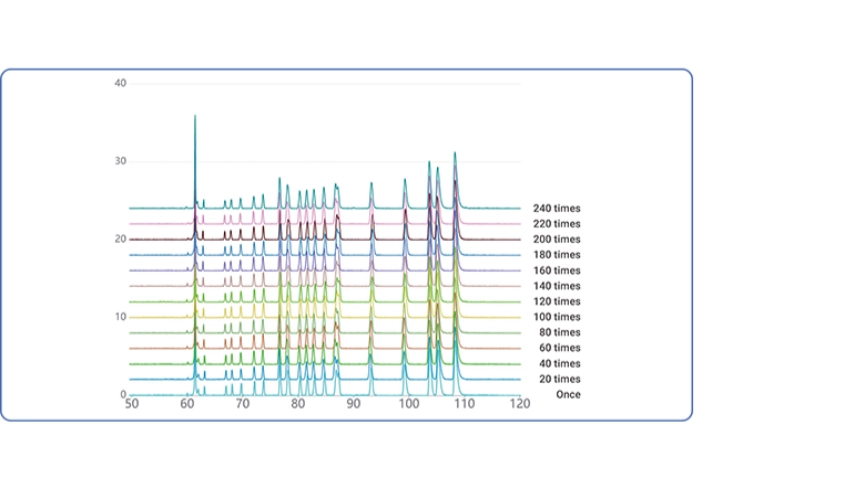The height and width of the screenshot is (490, 865).
Task: Click the '80 times' series label
Action: coord(559,332)
